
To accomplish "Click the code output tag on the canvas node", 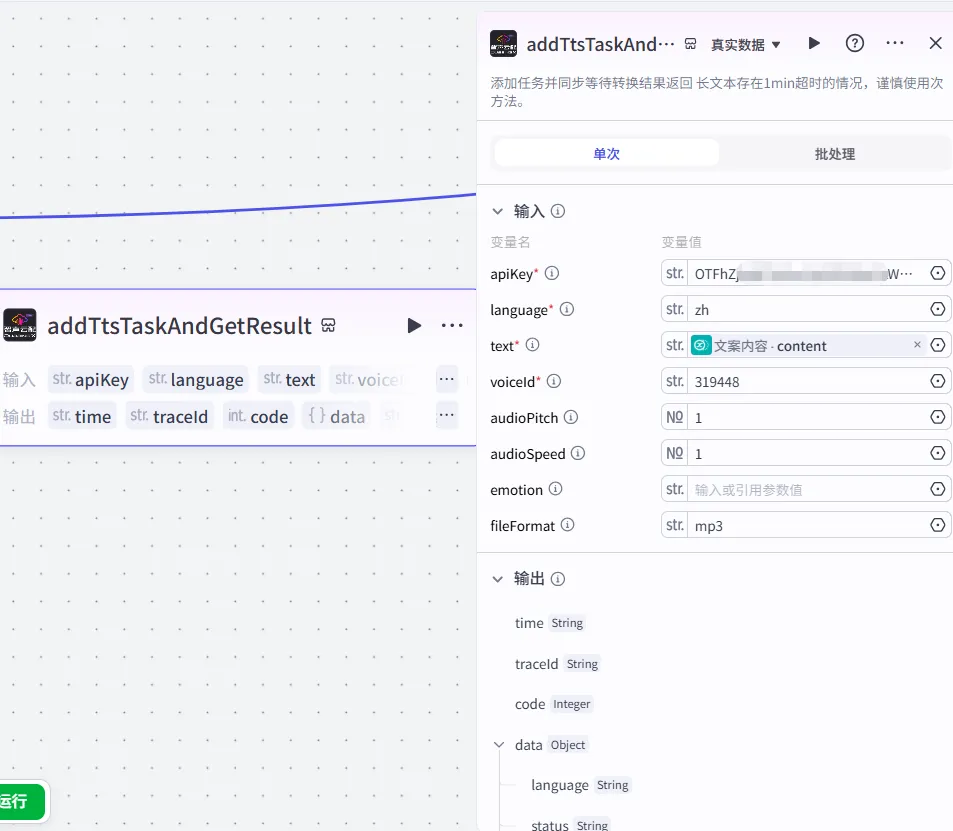I will point(258,416).
